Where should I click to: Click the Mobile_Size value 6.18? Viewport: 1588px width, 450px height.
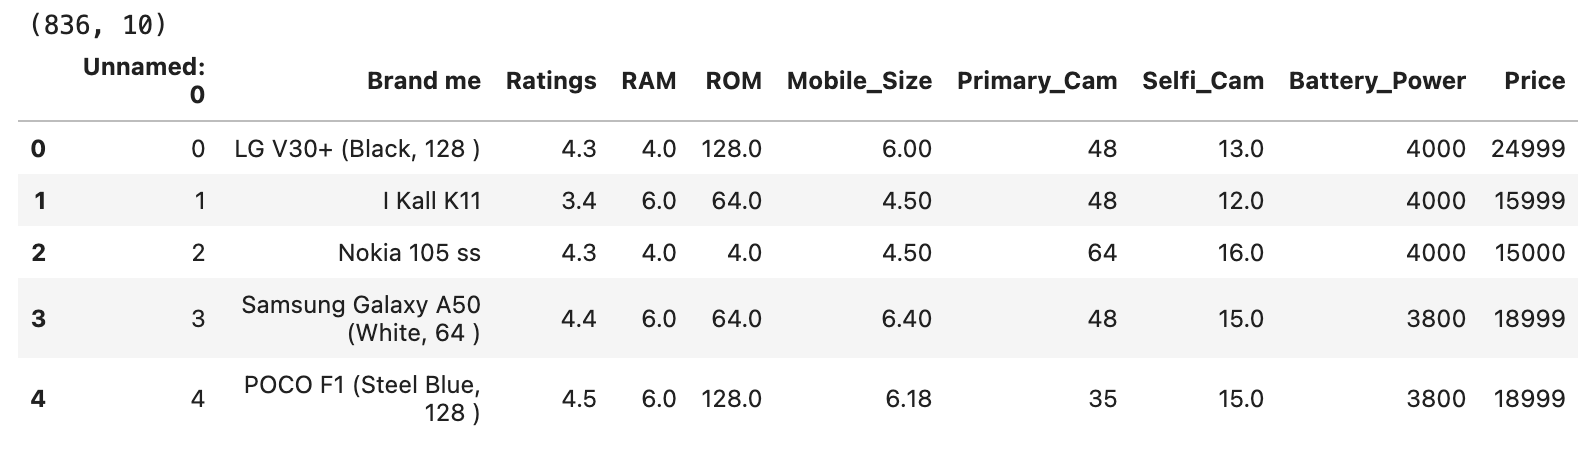click(907, 399)
